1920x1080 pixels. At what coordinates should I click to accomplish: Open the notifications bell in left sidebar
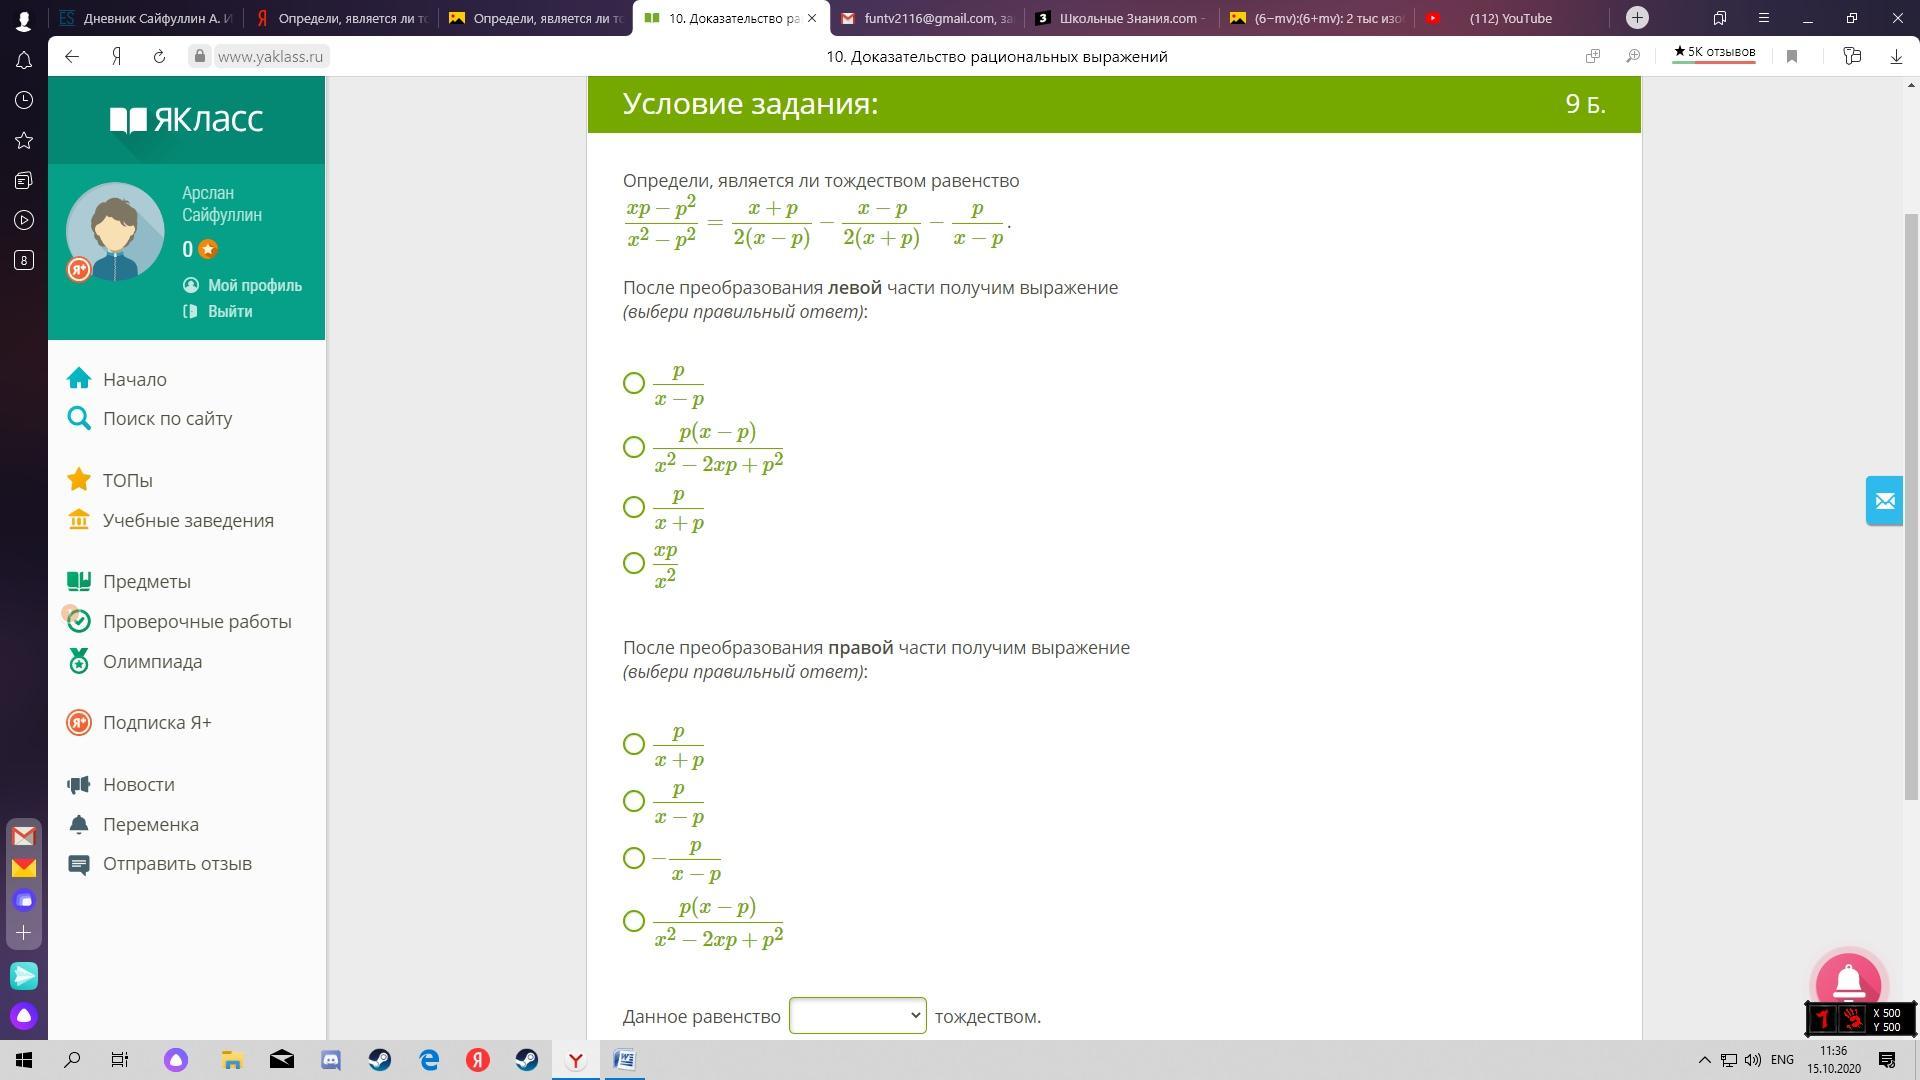tap(24, 61)
